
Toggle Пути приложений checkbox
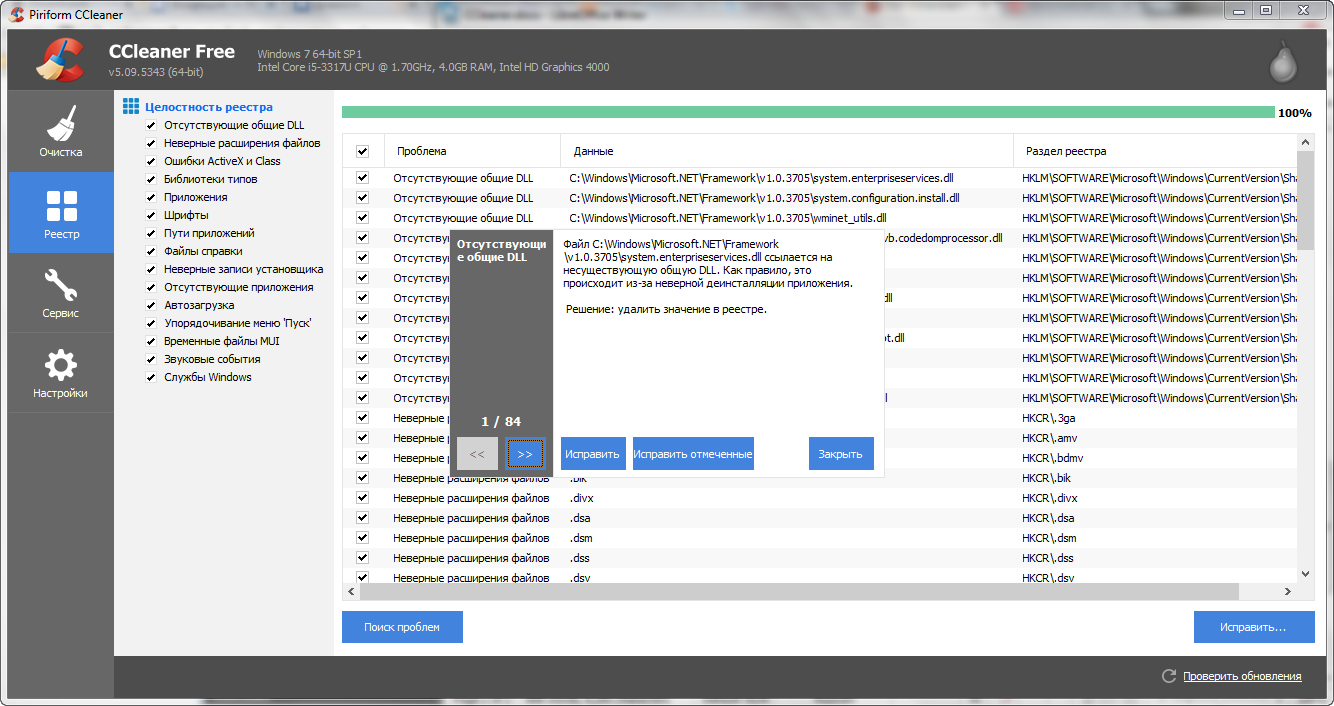click(x=151, y=233)
